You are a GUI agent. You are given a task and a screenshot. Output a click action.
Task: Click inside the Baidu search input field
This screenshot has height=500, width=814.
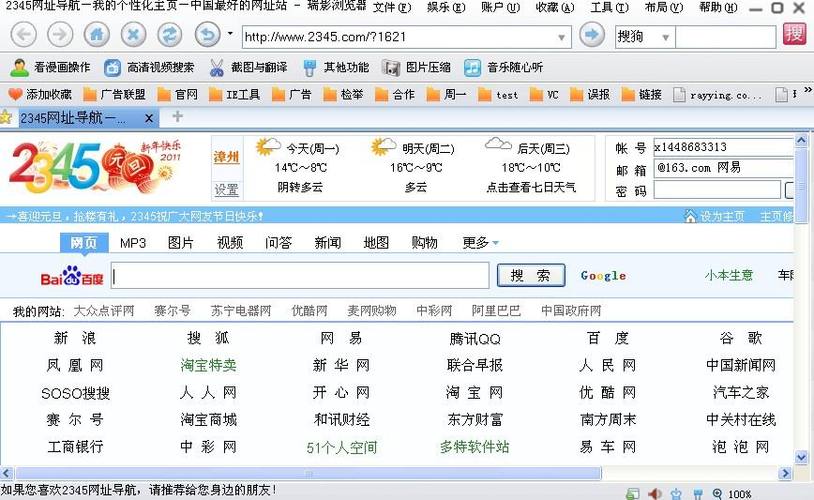coord(299,276)
